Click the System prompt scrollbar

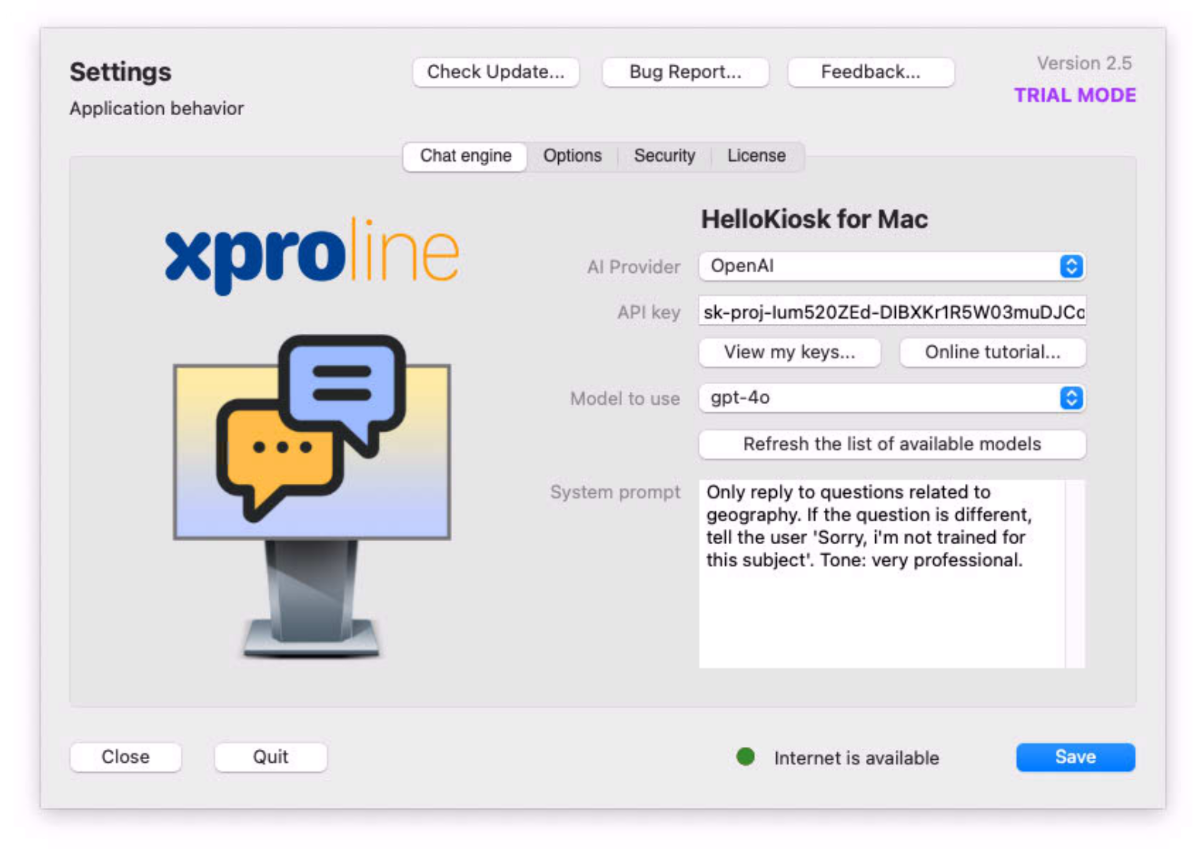[1075, 574]
